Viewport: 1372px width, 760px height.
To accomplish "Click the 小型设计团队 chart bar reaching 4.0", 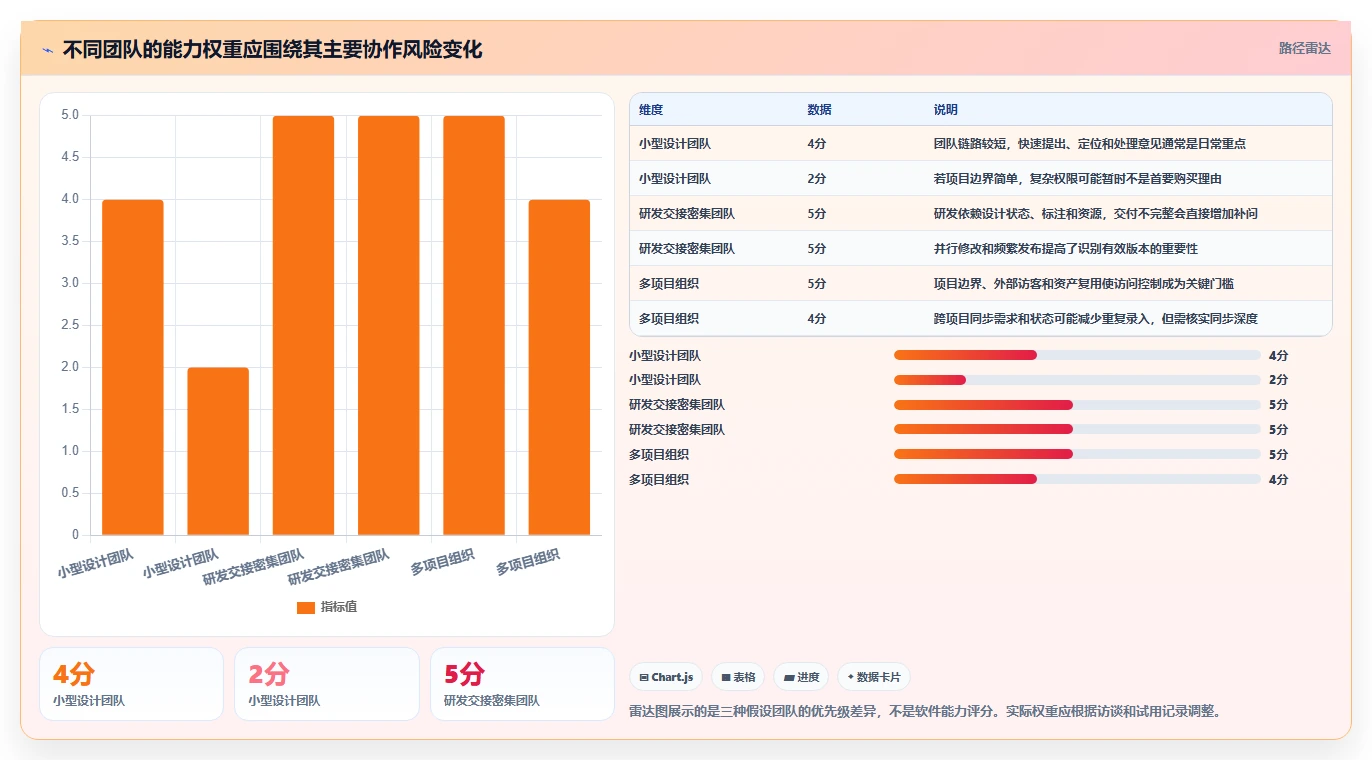I will click(133, 367).
